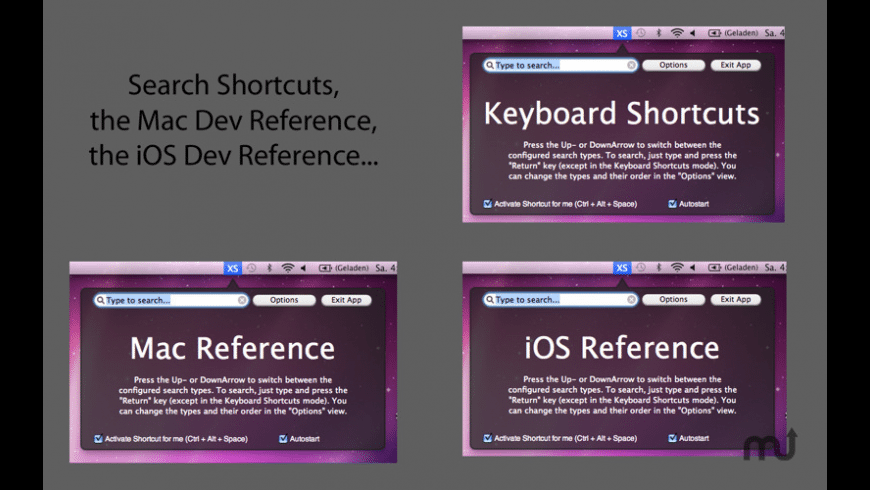Click XS menu bar icon in iOS Reference window
The width and height of the screenshot is (870, 490).
[x=621, y=268]
